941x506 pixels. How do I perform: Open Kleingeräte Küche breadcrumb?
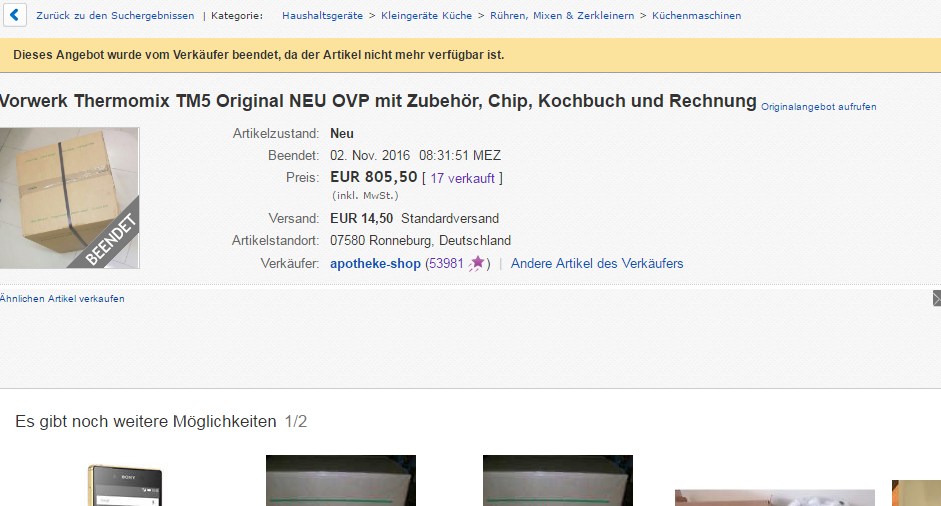tap(426, 16)
